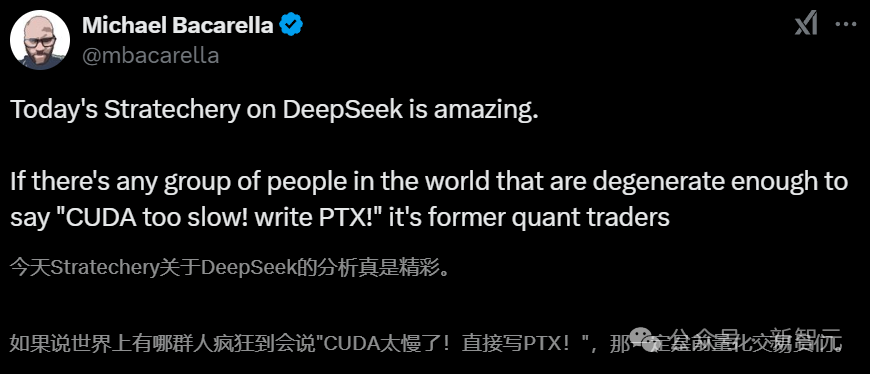Open the Grok explain-post icon
This screenshot has height=374, width=870.
[806, 25]
